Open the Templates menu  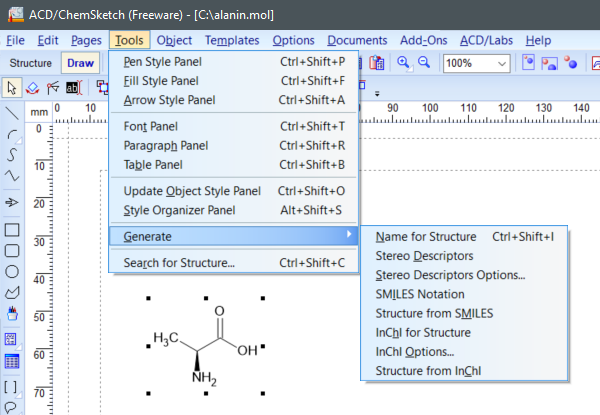[232, 40]
